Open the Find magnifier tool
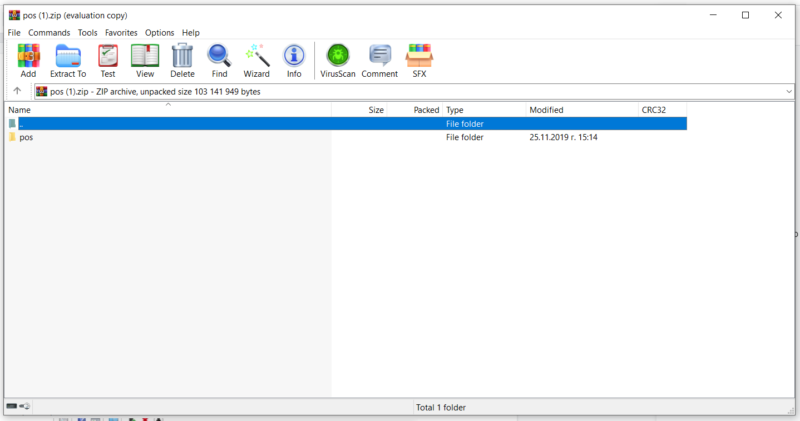Image resolution: width=800 pixels, height=421 pixels. click(x=219, y=60)
